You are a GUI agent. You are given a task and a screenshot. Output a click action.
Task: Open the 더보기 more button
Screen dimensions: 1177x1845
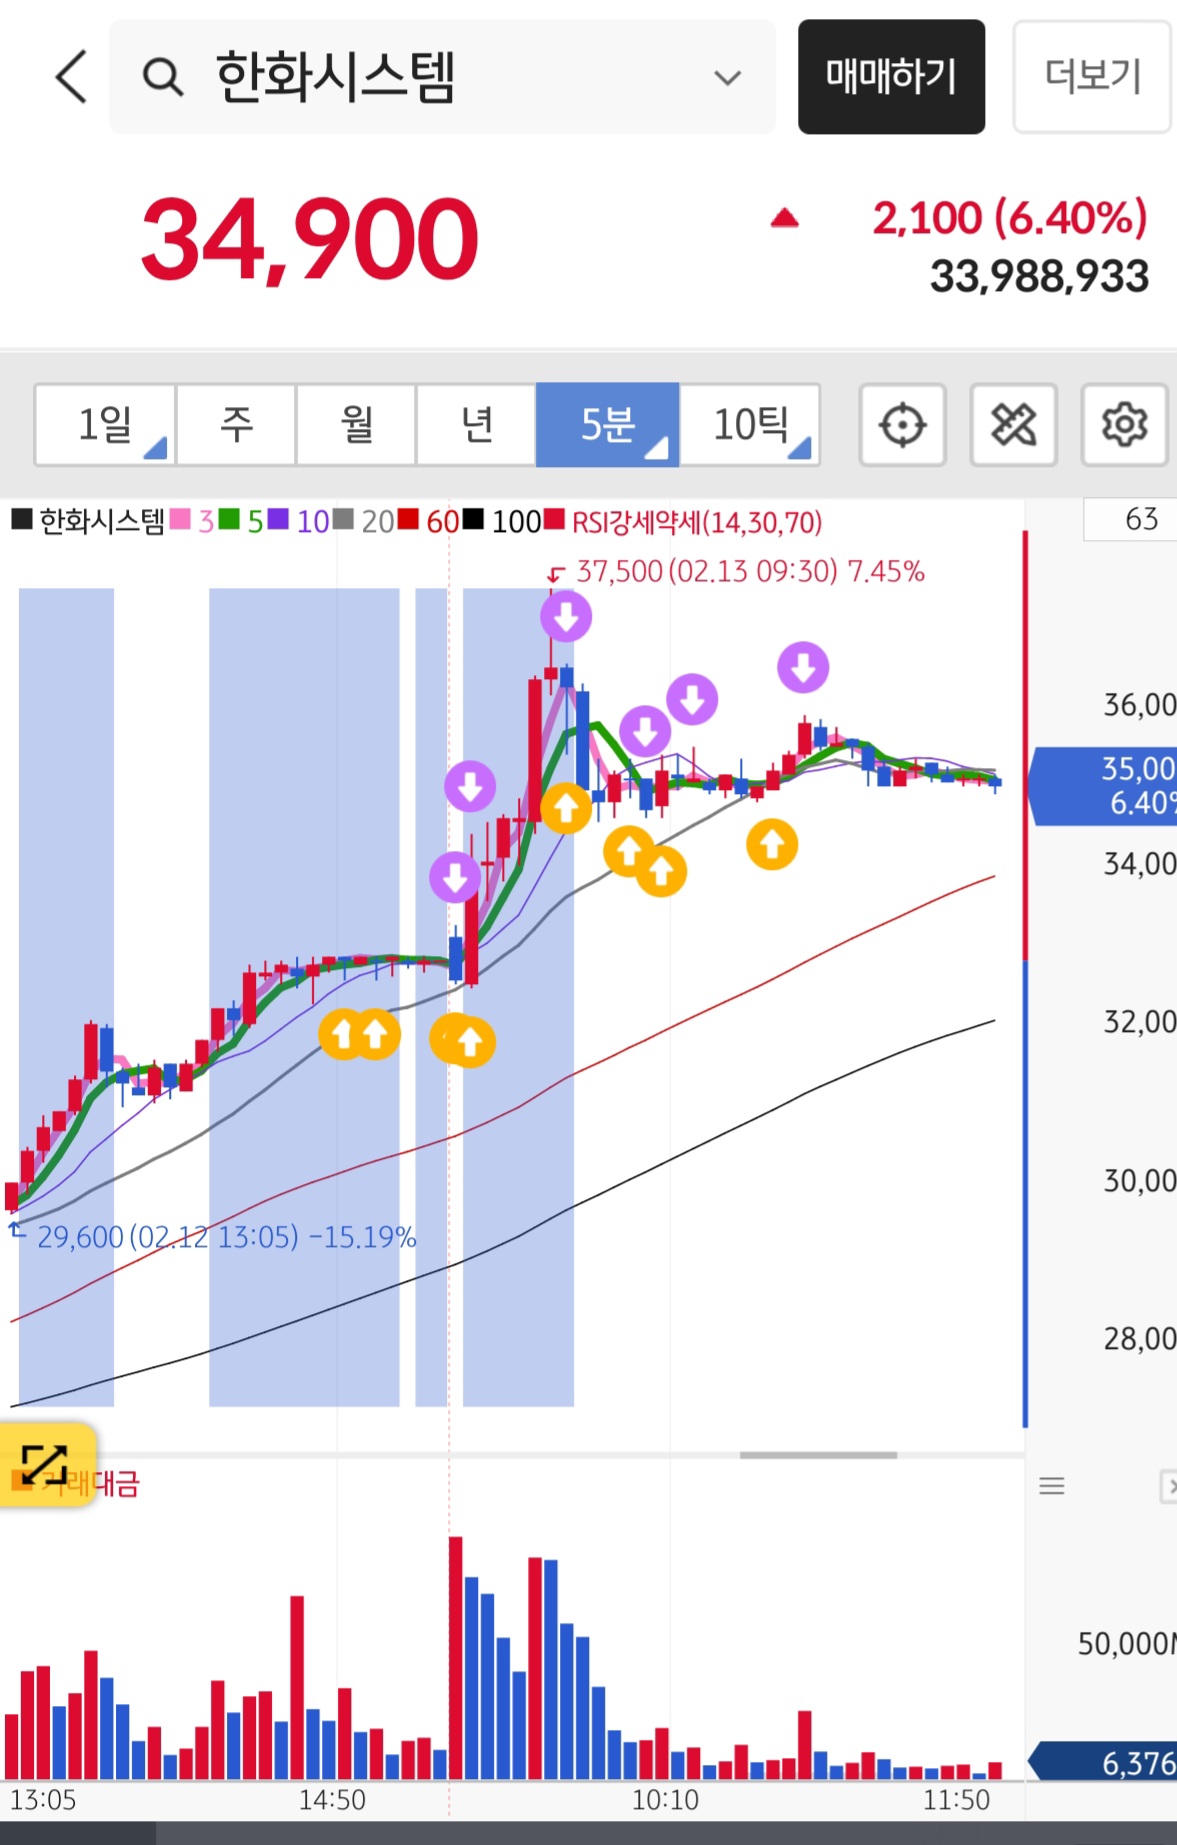pyautogui.click(x=1092, y=77)
